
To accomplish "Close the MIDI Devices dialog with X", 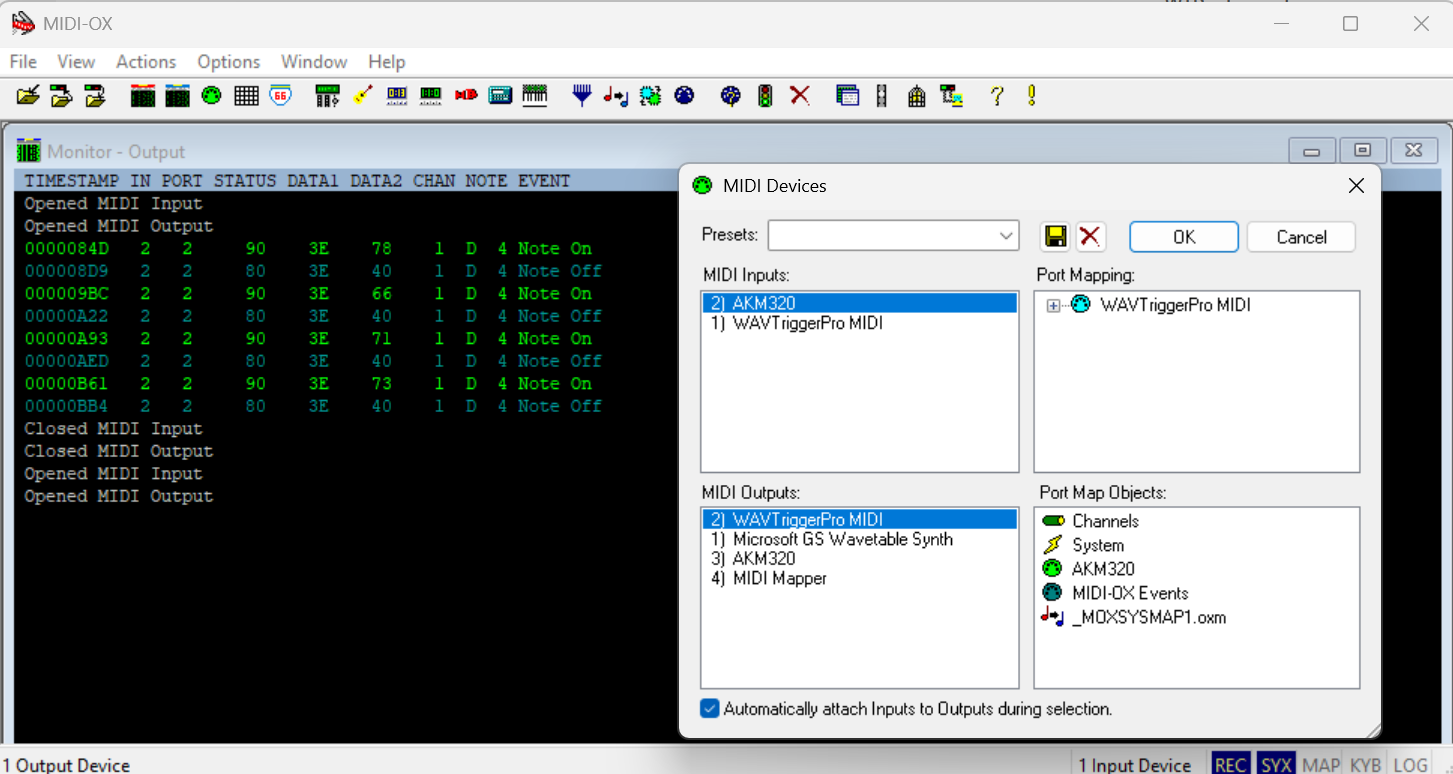I will 1356,186.
